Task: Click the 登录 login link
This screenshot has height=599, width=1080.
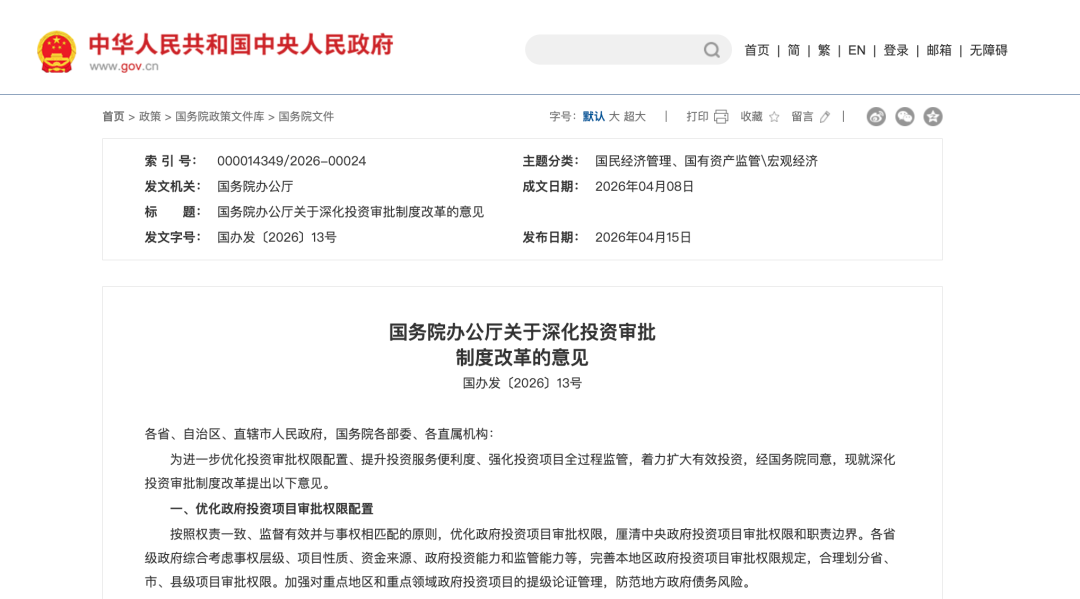Action: coord(896,50)
